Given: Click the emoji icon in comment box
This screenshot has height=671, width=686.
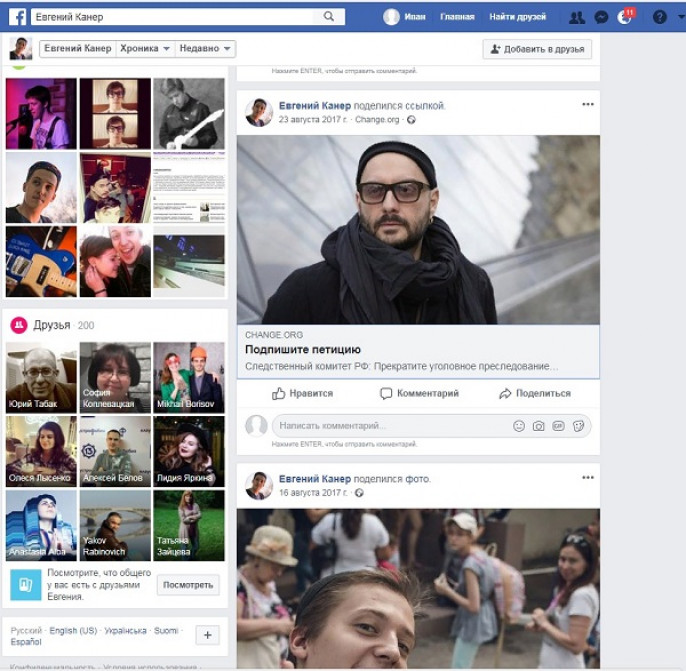Looking at the screenshot, I should click(518, 426).
